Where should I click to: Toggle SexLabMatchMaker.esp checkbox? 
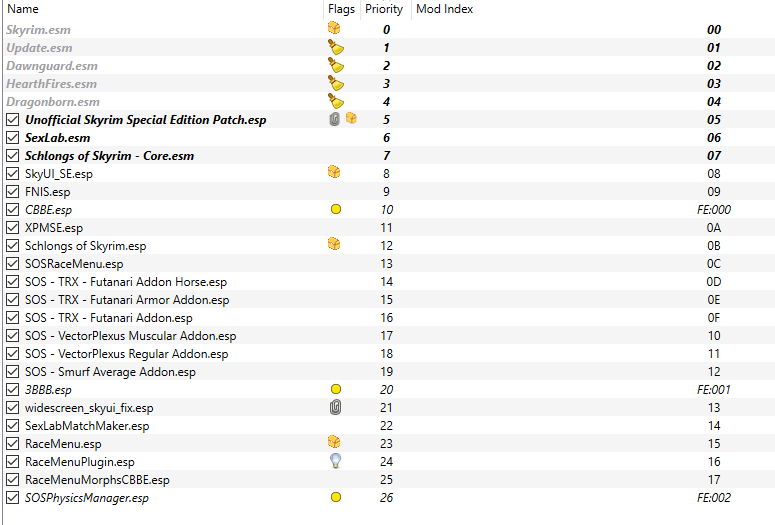pyautogui.click(x=13, y=426)
